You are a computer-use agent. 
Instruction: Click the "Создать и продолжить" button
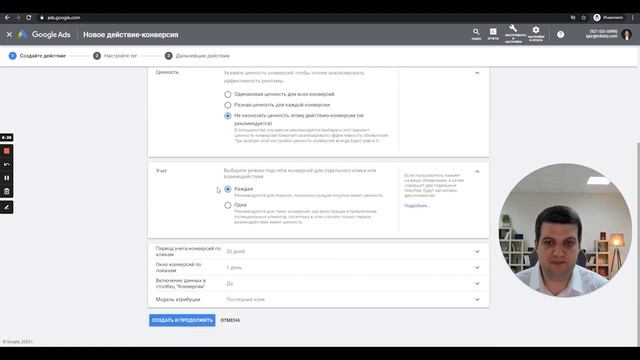(x=182, y=320)
